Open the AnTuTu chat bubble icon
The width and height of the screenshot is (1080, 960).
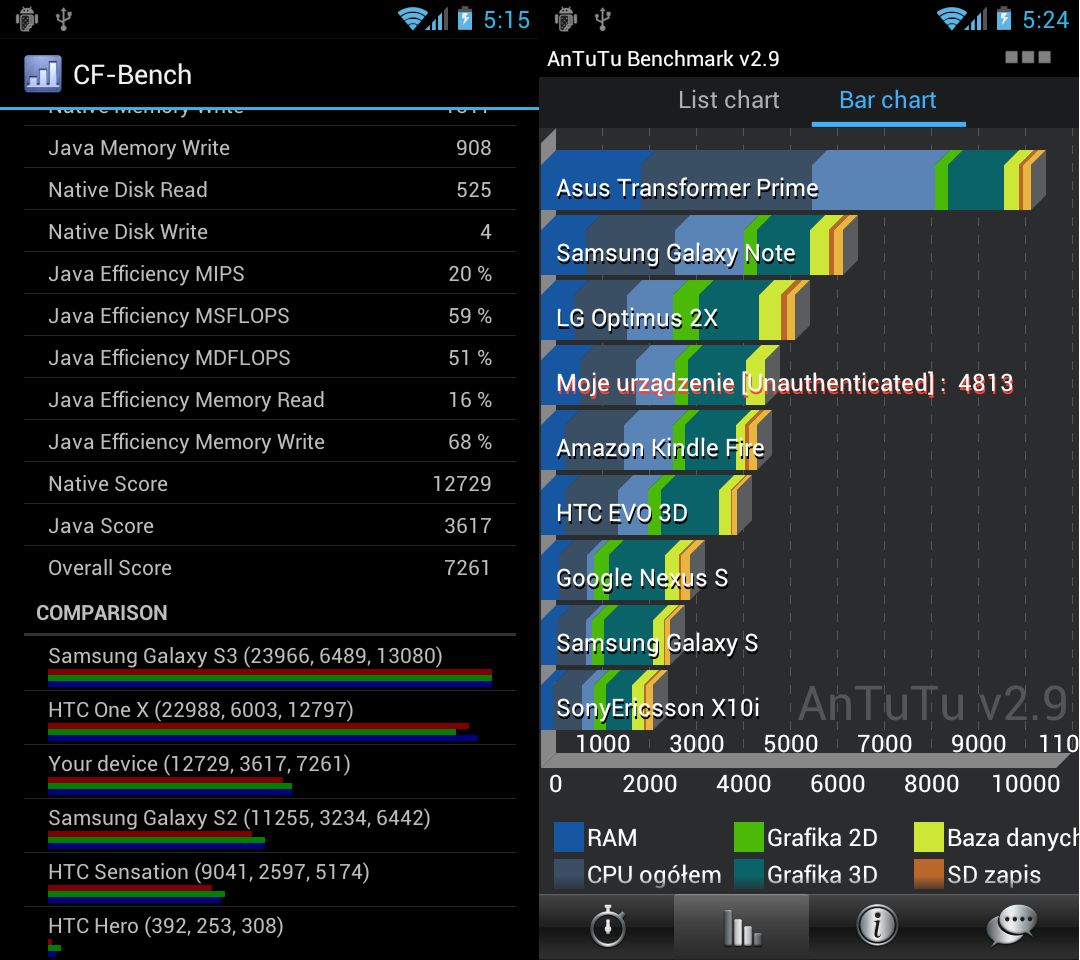pos(1012,925)
